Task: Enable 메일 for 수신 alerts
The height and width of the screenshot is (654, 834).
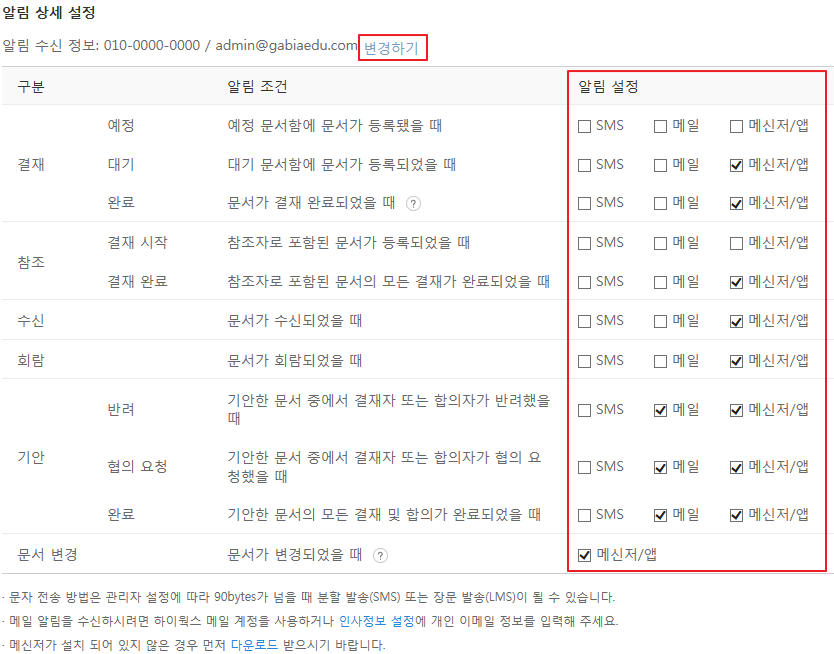Action: coord(661,321)
